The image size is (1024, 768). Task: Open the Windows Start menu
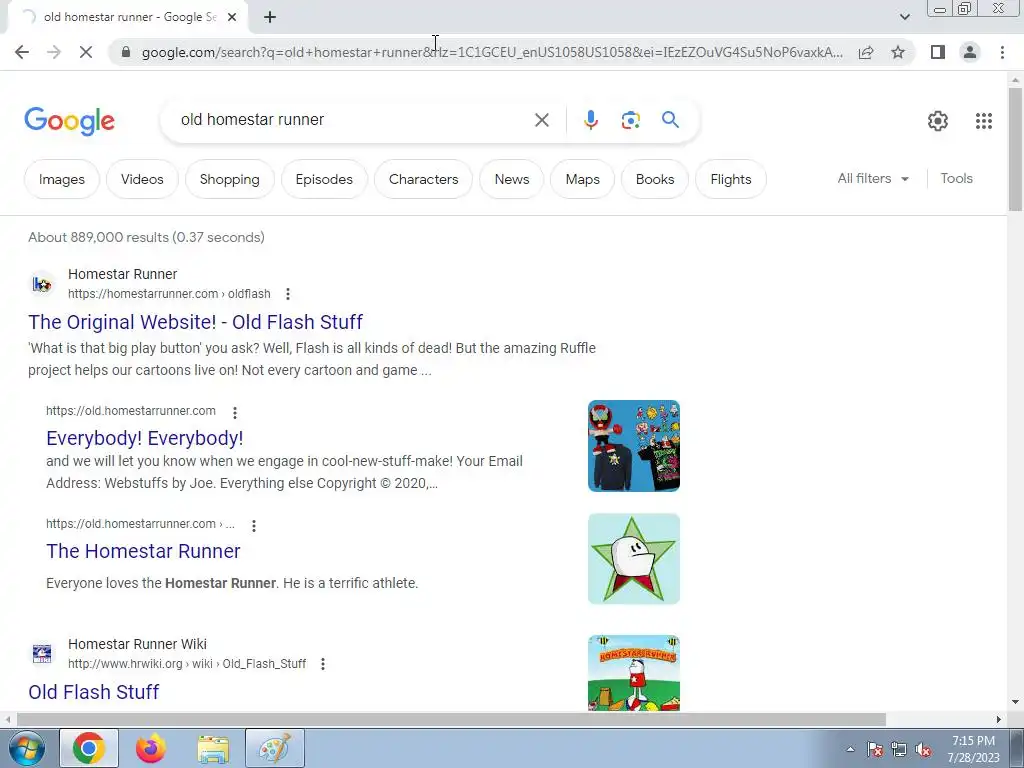tap(26, 748)
